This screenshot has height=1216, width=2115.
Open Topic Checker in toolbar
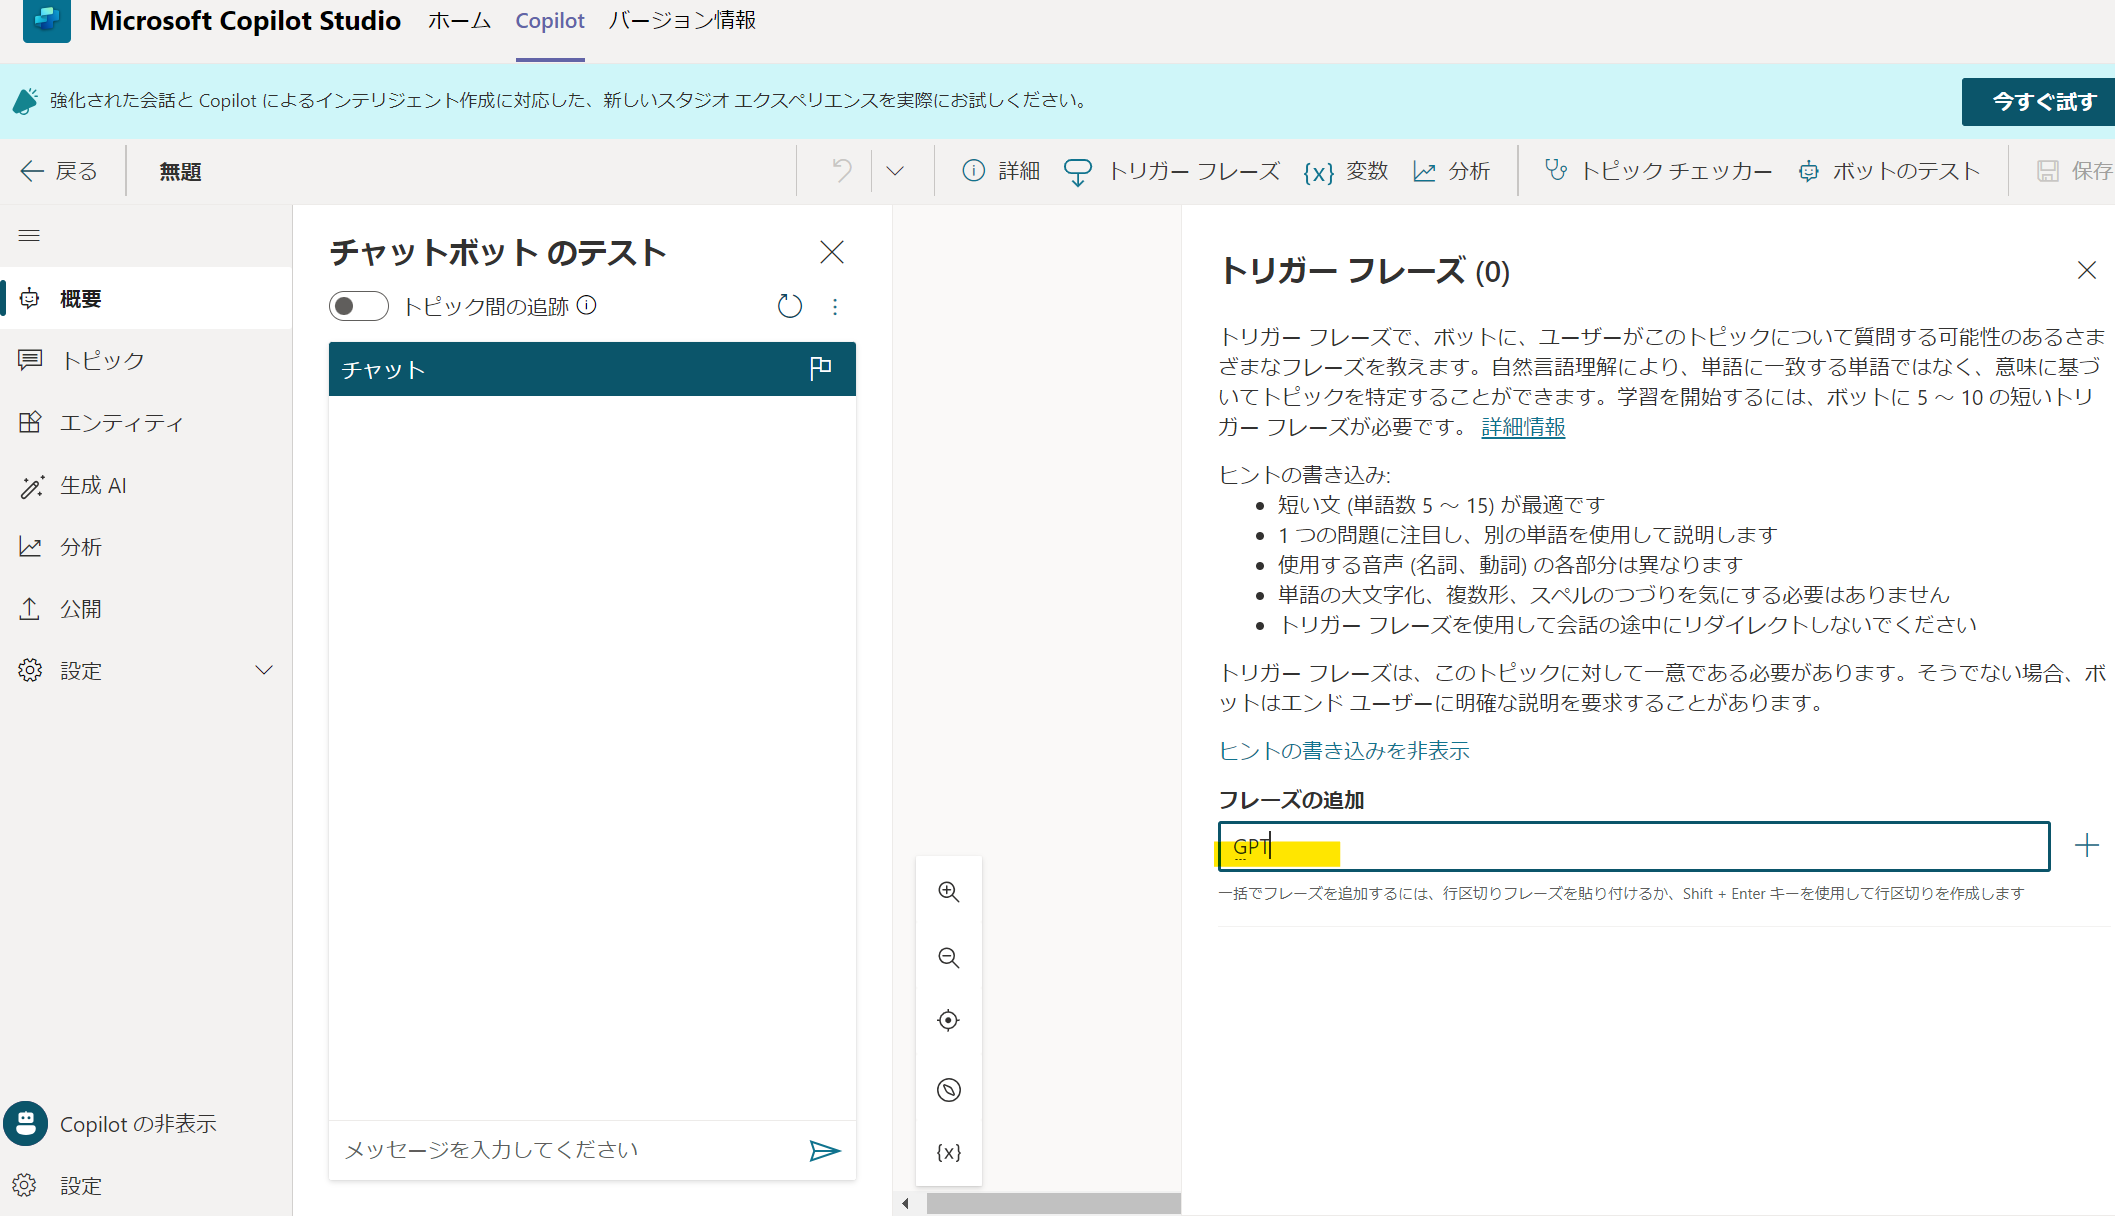click(1658, 171)
